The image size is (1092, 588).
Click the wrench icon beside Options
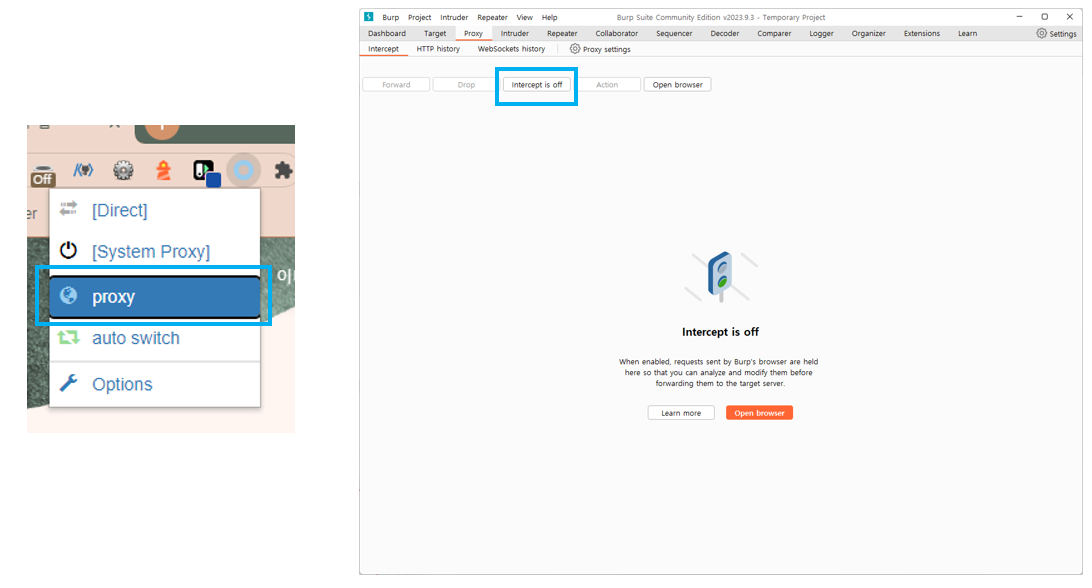coord(68,382)
